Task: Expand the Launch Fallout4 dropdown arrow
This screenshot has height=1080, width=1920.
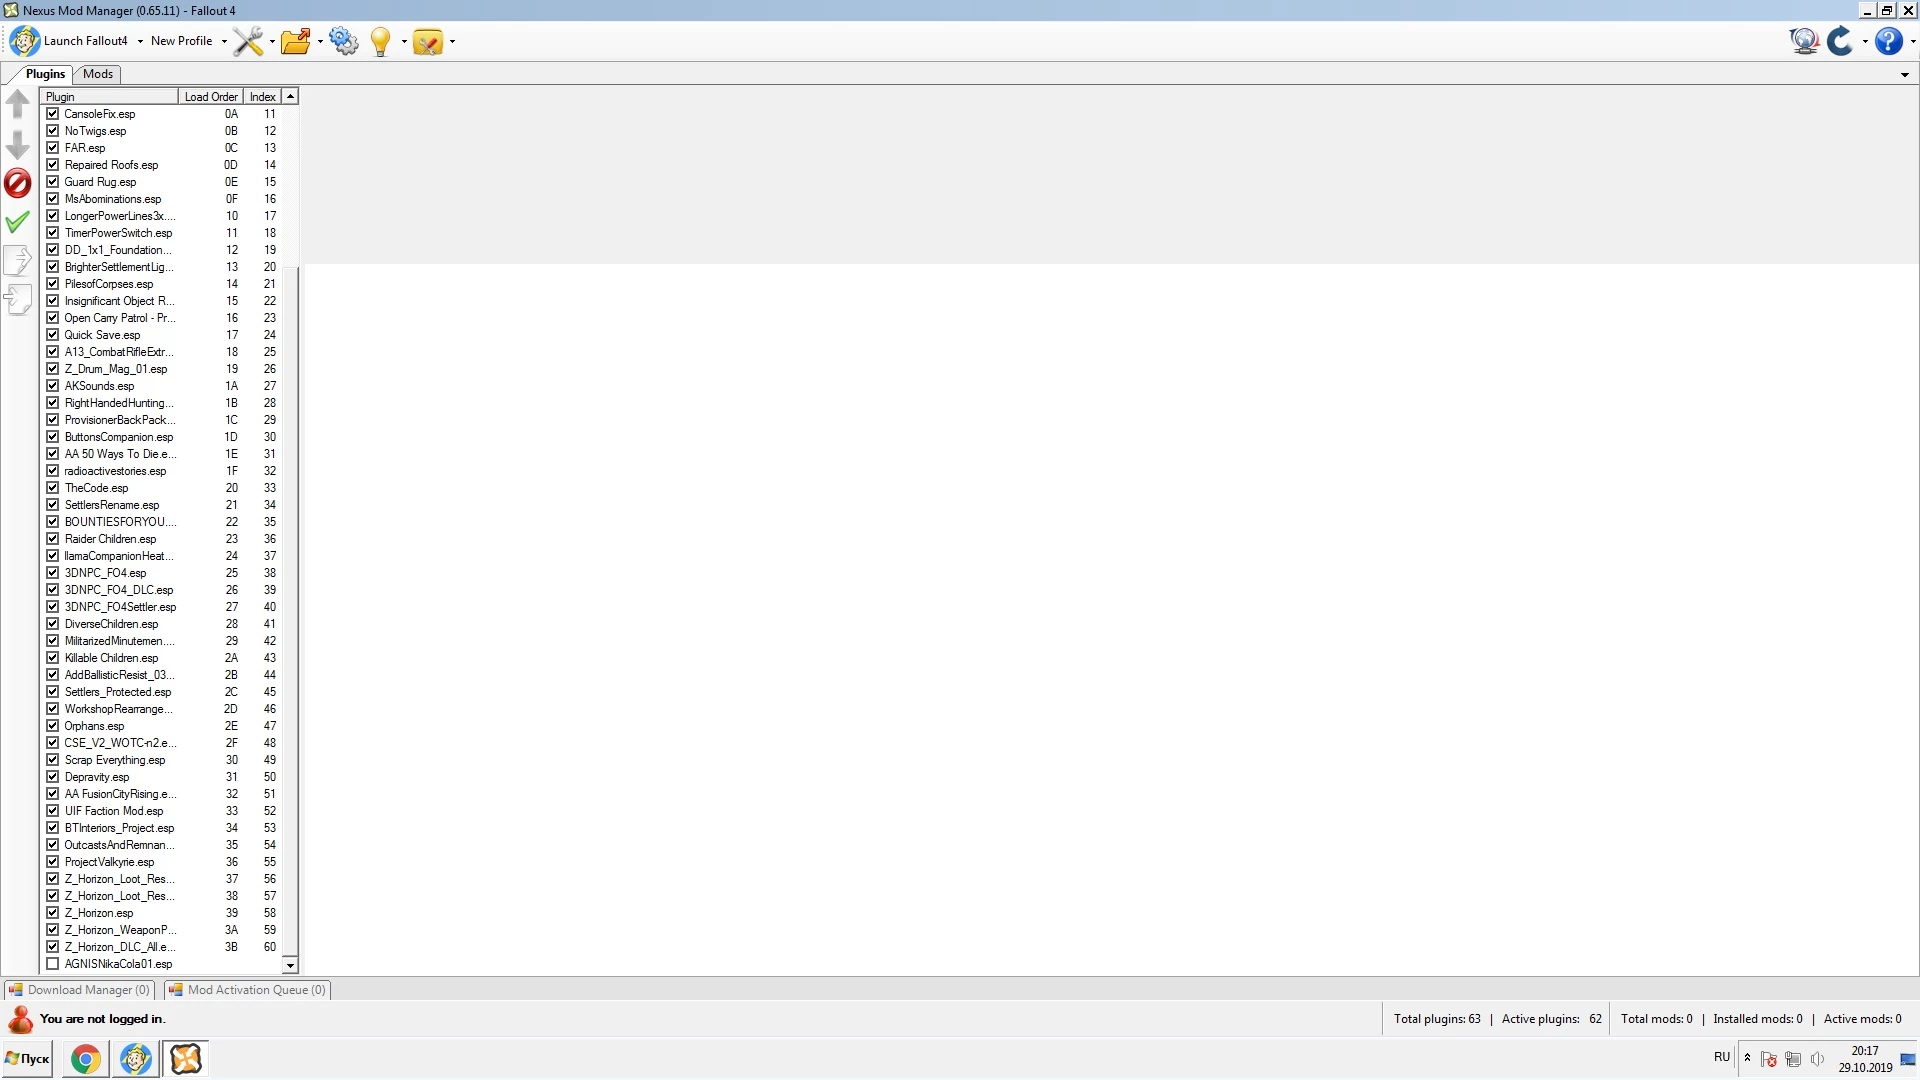Action: click(140, 42)
